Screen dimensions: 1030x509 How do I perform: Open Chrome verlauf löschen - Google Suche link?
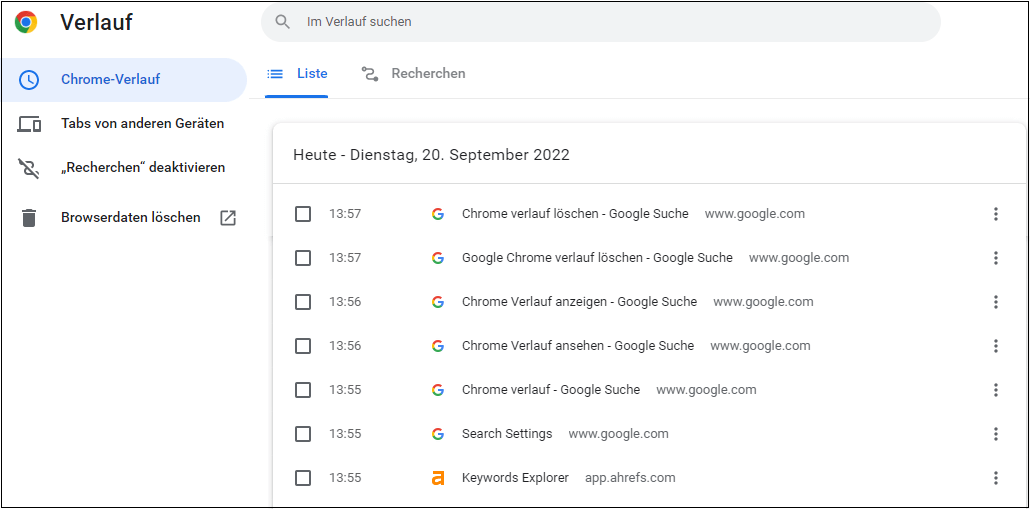coord(575,214)
